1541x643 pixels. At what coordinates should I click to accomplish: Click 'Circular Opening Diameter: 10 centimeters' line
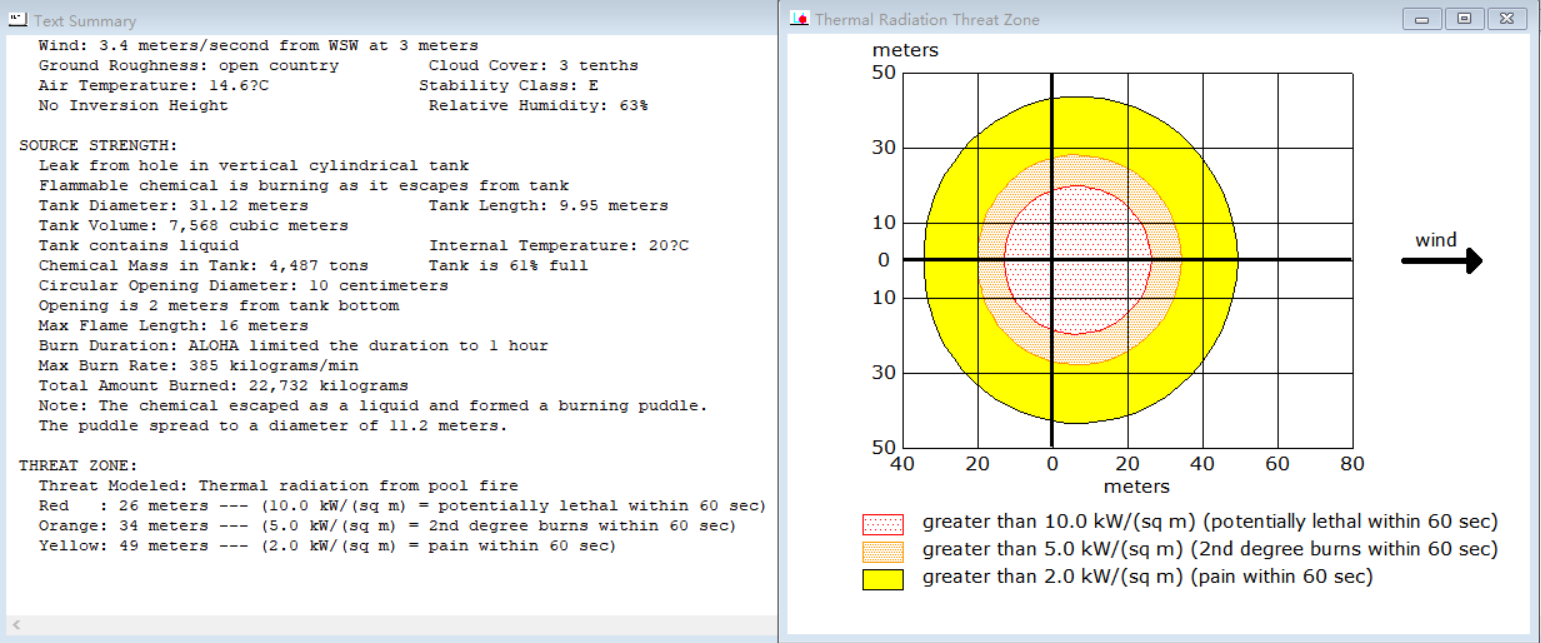coord(243,286)
